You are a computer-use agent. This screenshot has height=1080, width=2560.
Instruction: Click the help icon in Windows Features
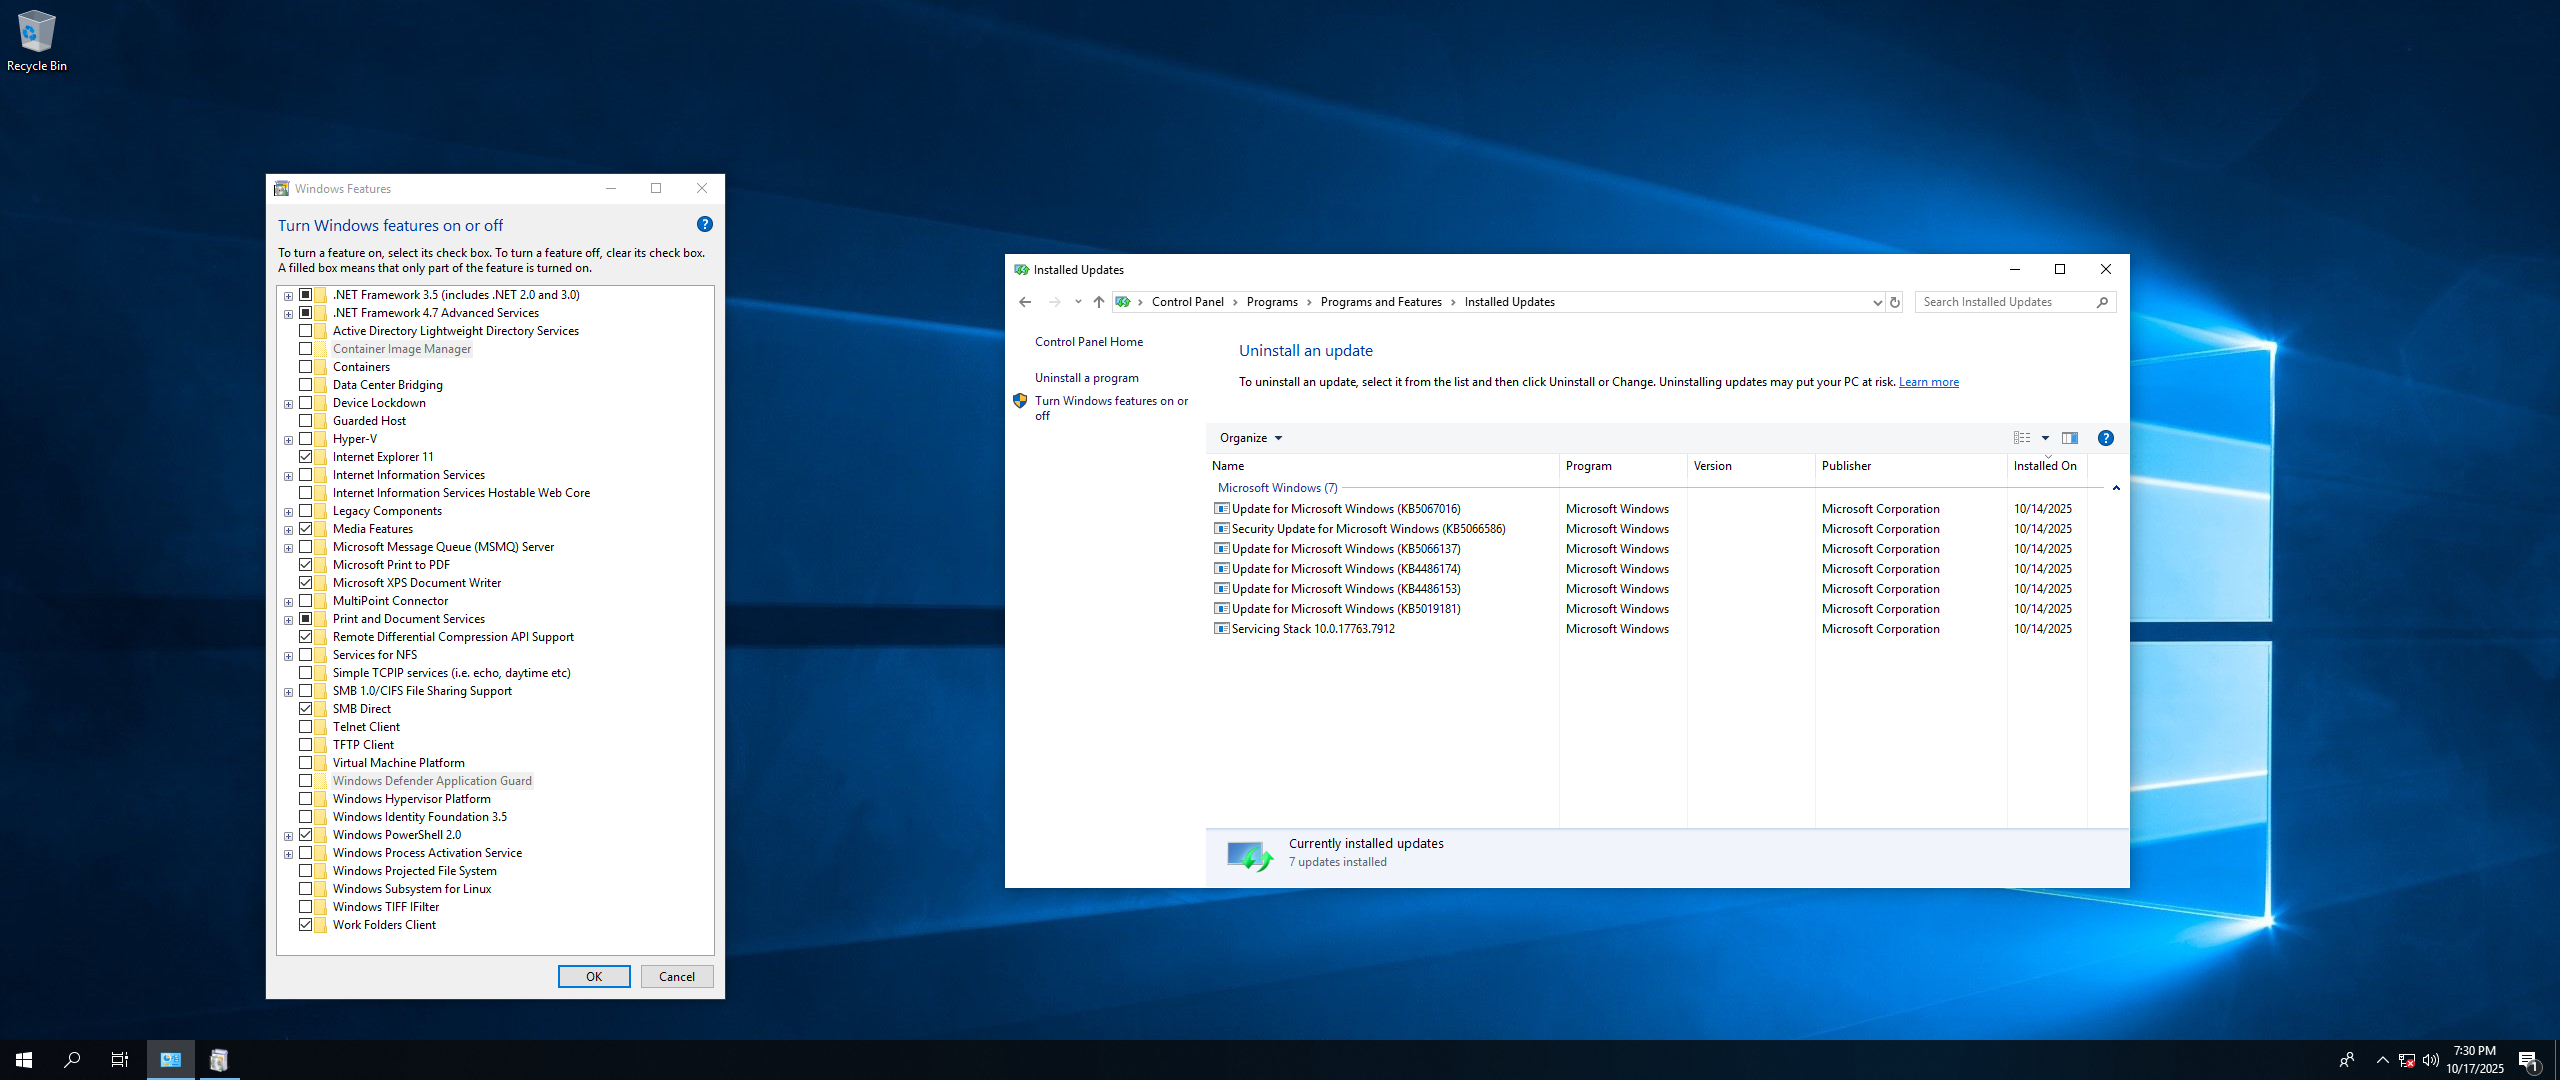(704, 224)
